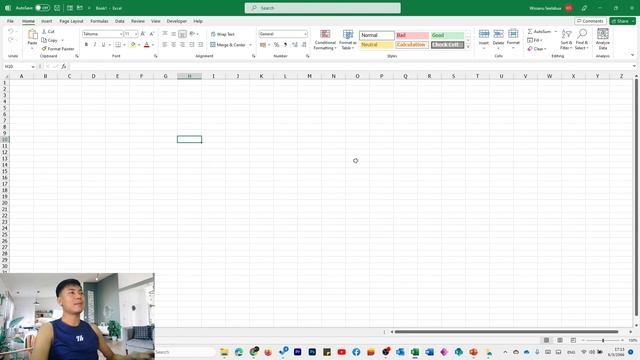Viewport: 640px width, 360px height.
Task: Open the font name dropdown
Action: 121,34
